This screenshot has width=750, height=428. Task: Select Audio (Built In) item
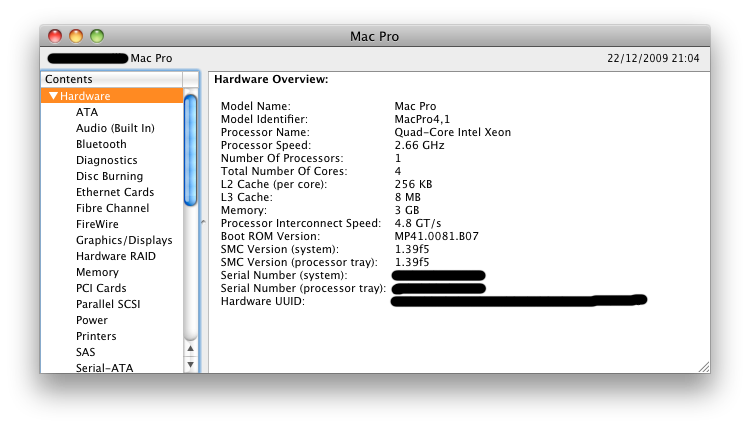[115, 128]
